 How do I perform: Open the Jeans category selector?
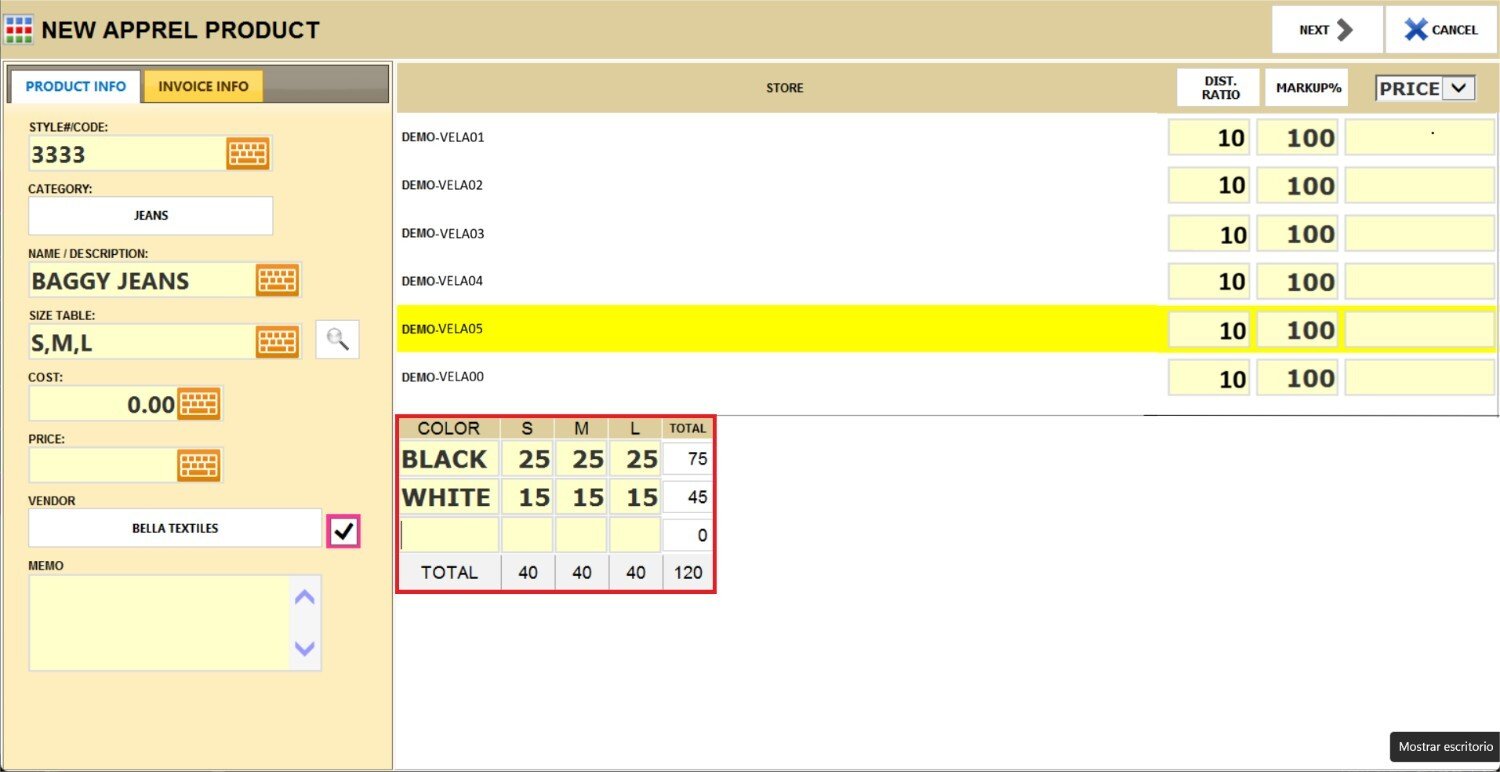coord(151,215)
